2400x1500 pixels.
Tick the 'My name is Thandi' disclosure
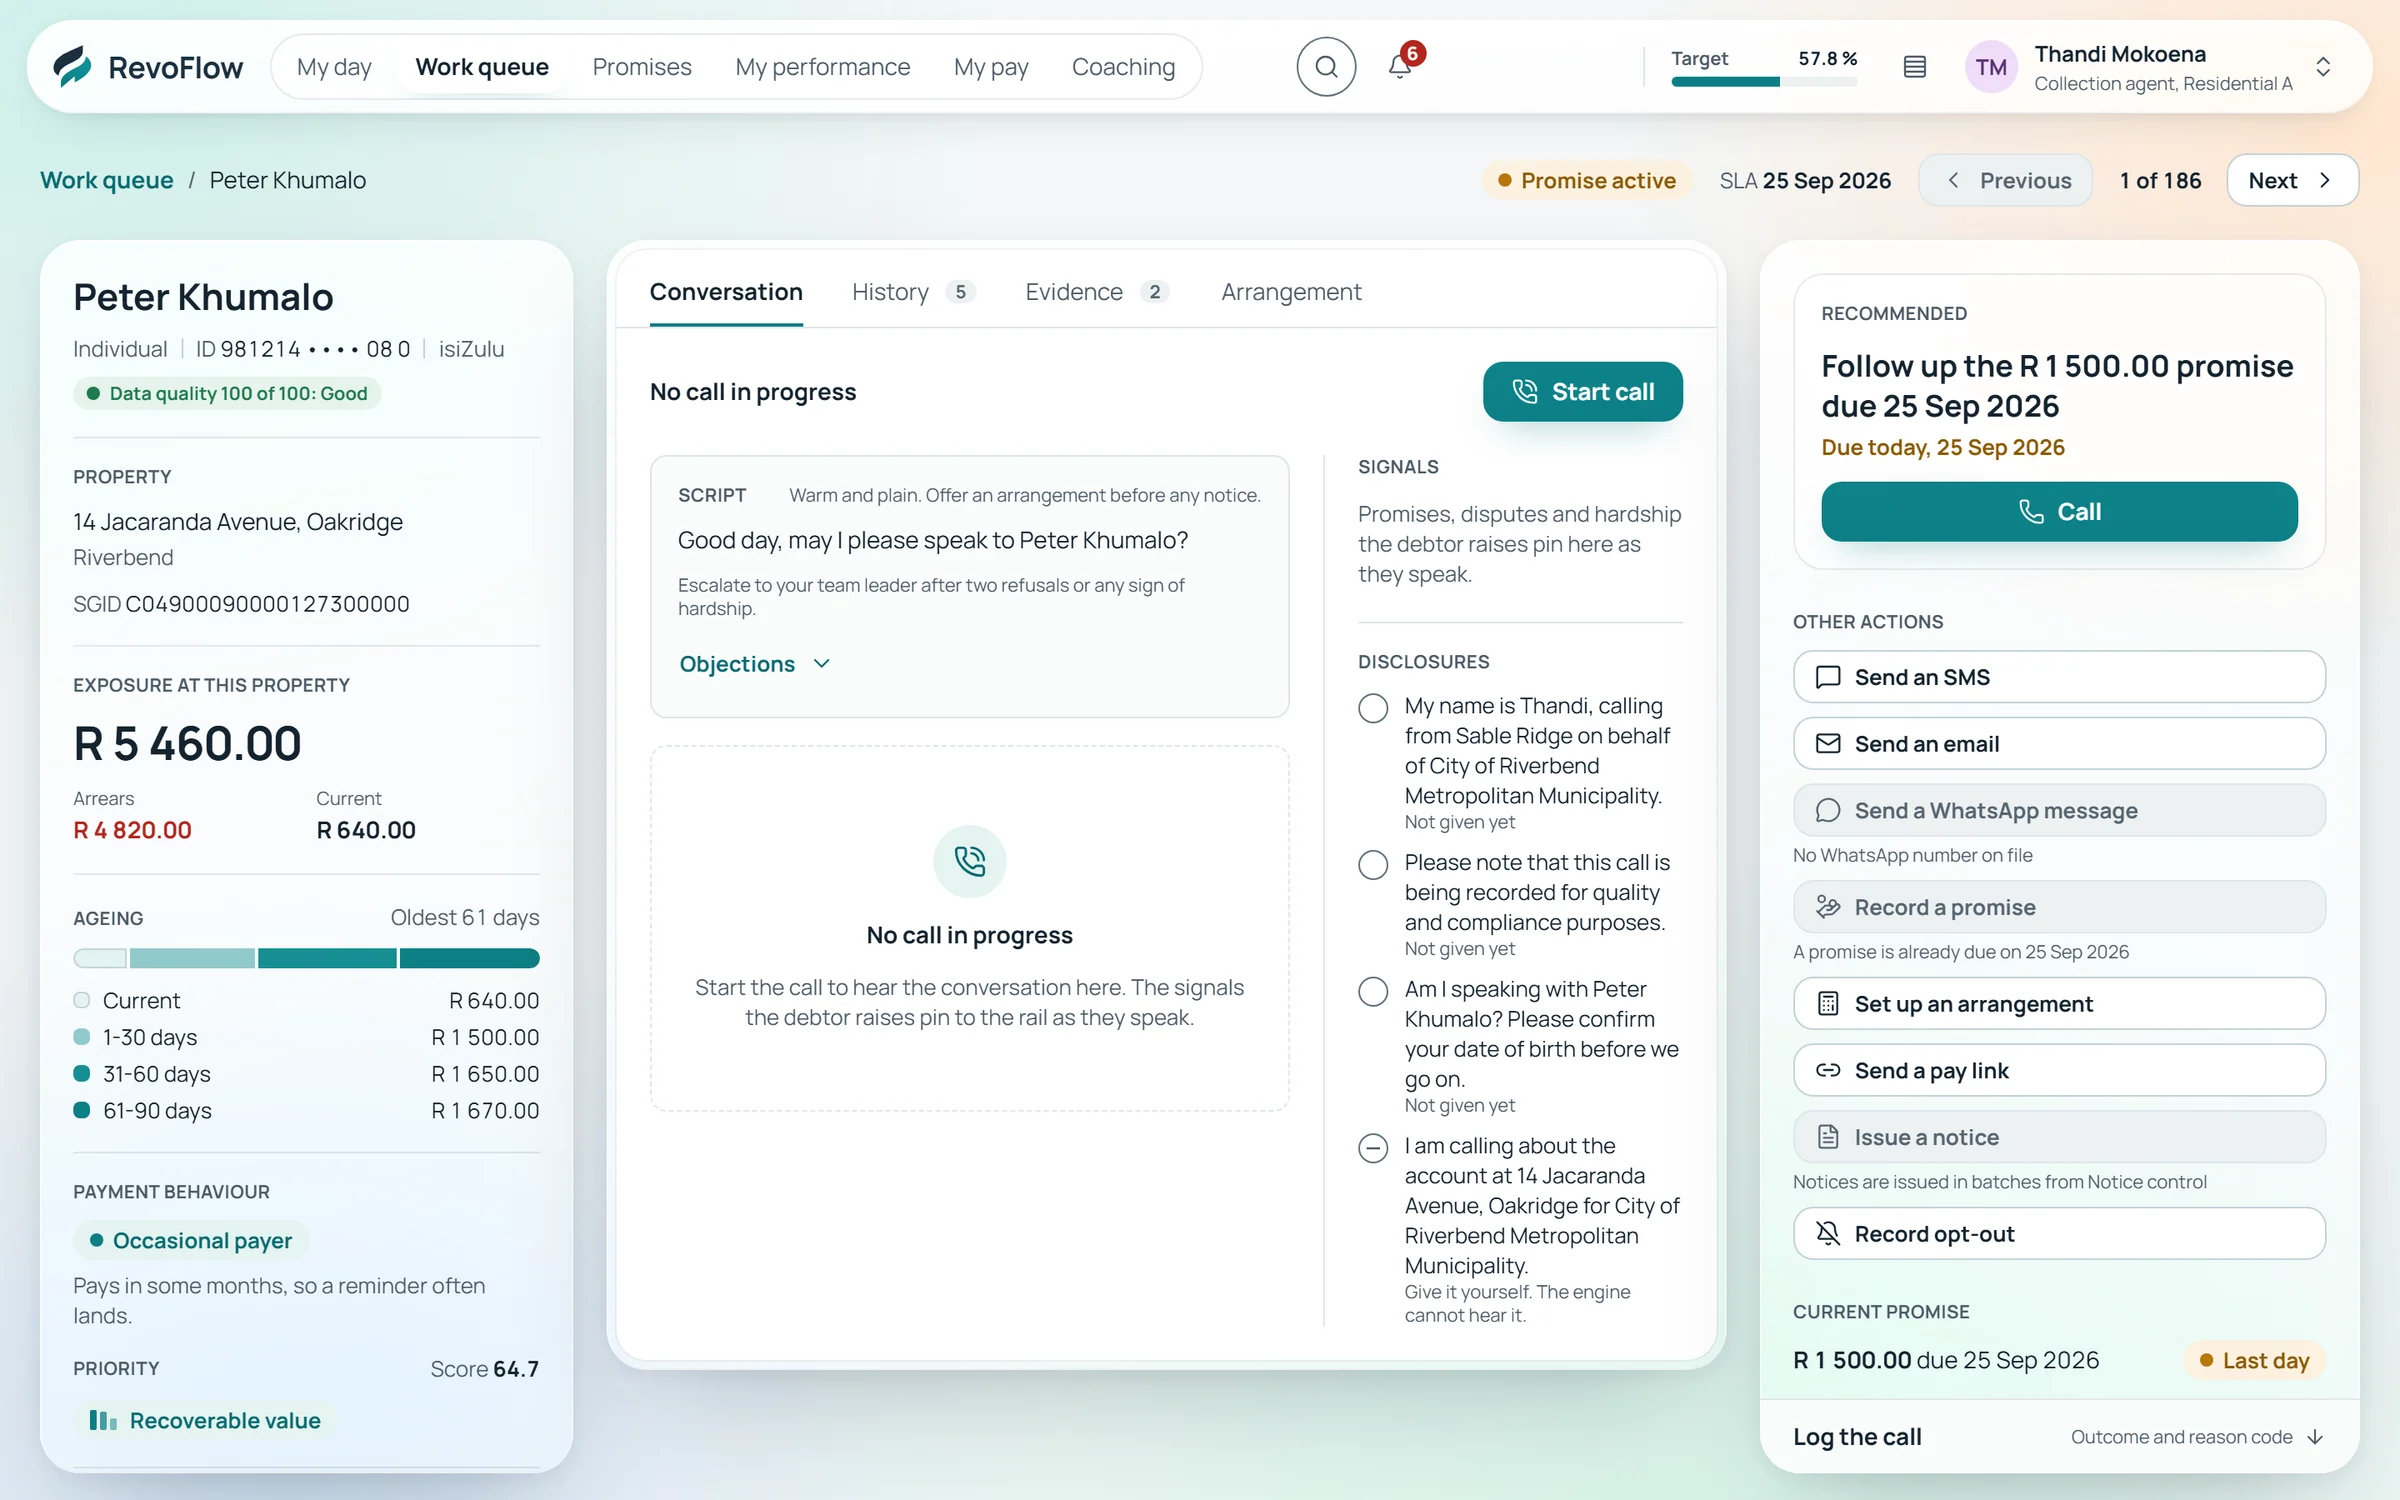[1373, 708]
